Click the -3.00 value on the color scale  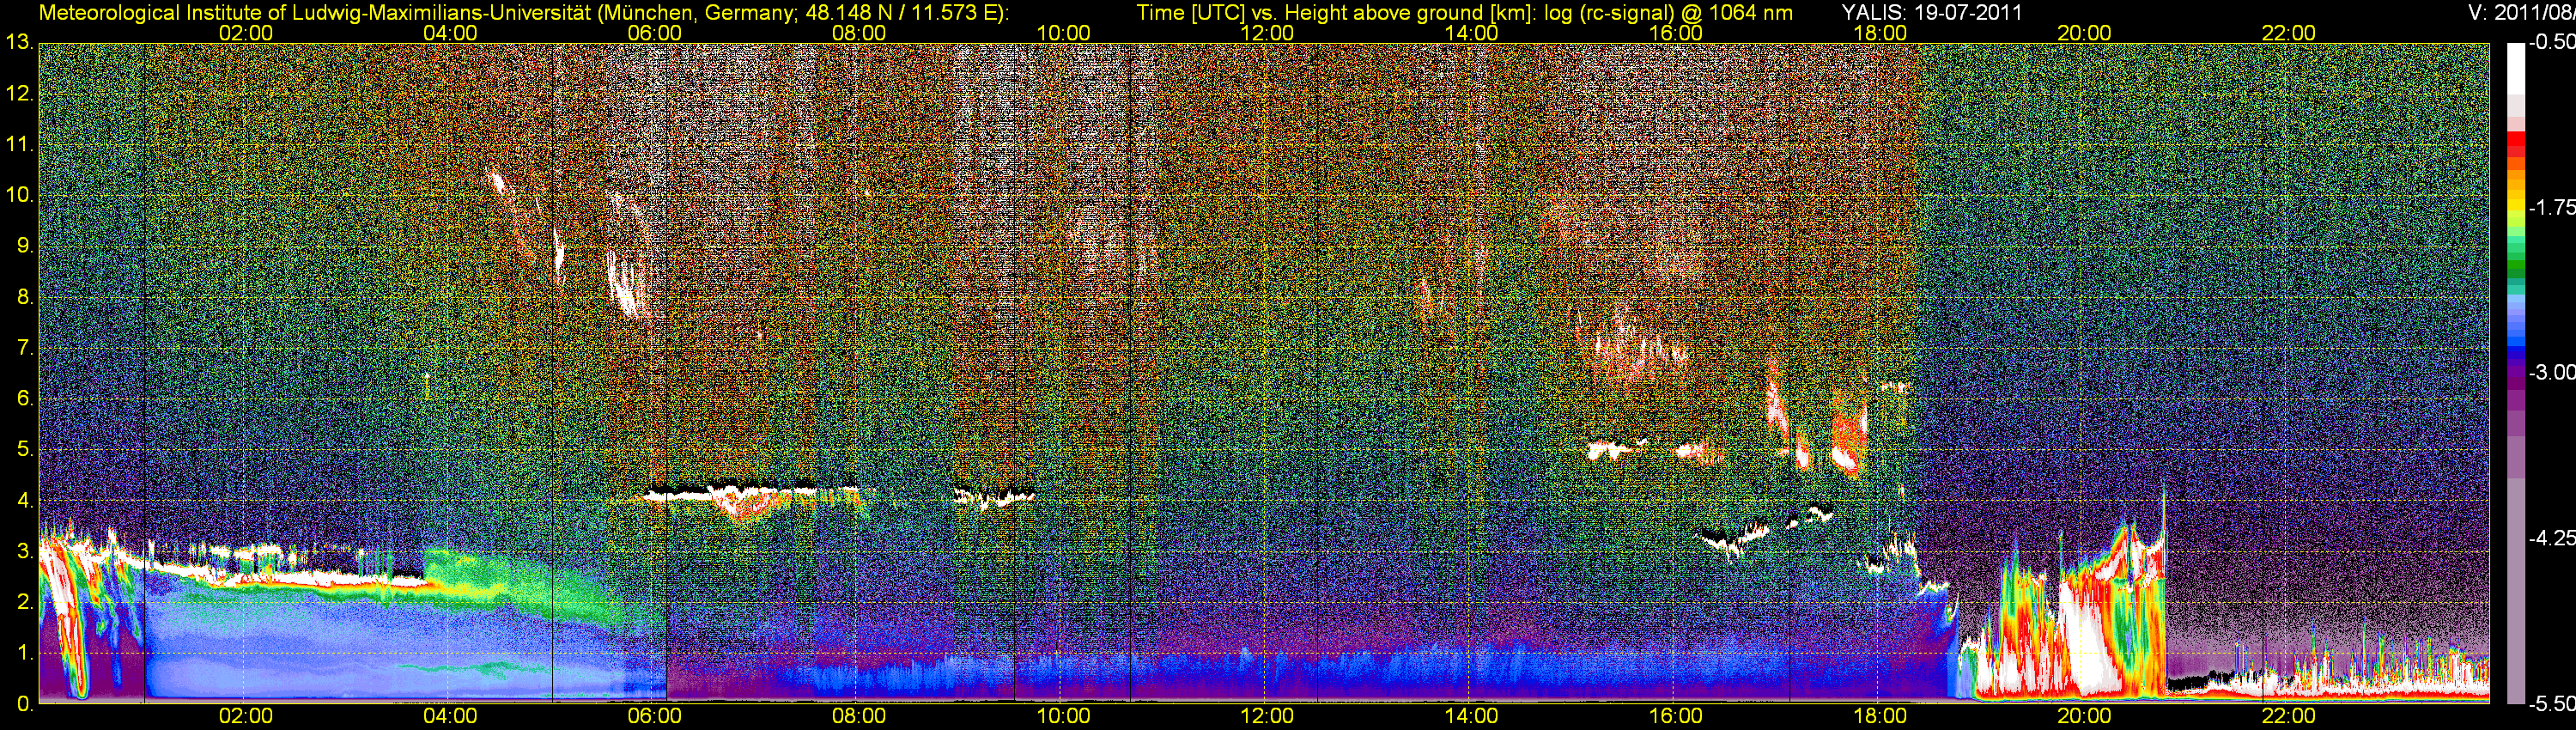[x=2551, y=373]
